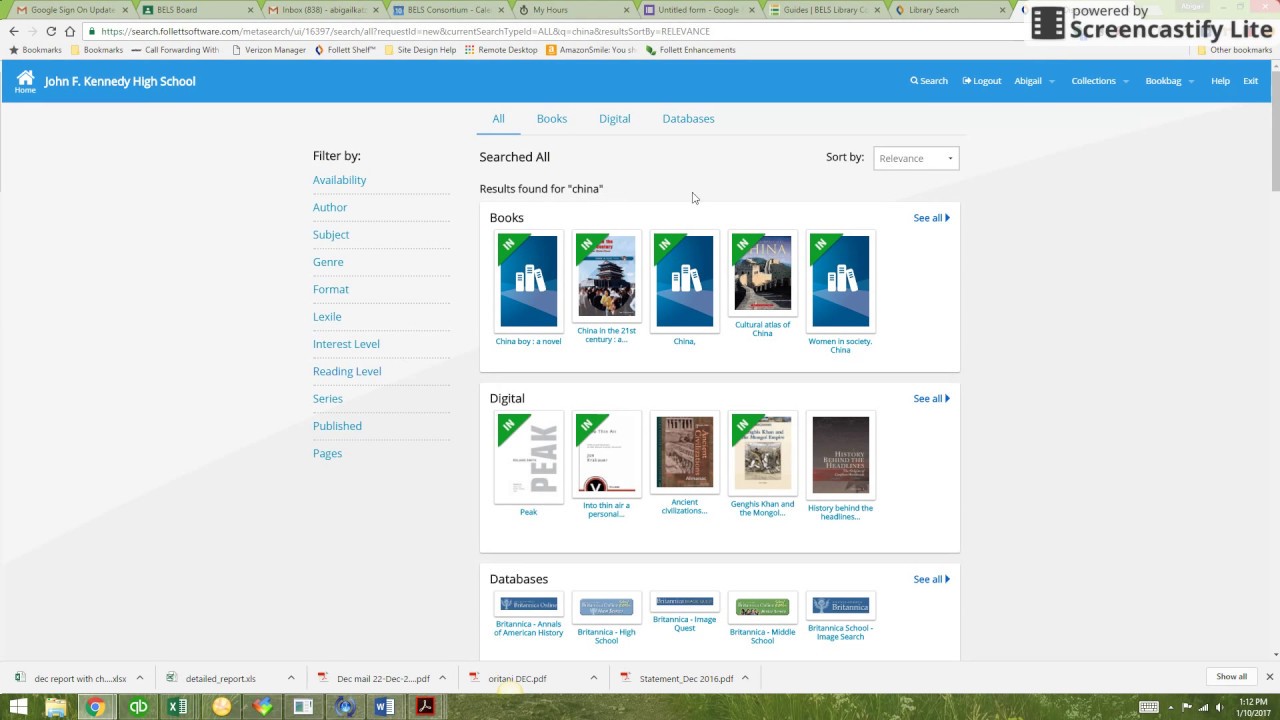The height and width of the screenshot is (720, 1280).
Task: See all Databases results
Action: pos(931,579)
